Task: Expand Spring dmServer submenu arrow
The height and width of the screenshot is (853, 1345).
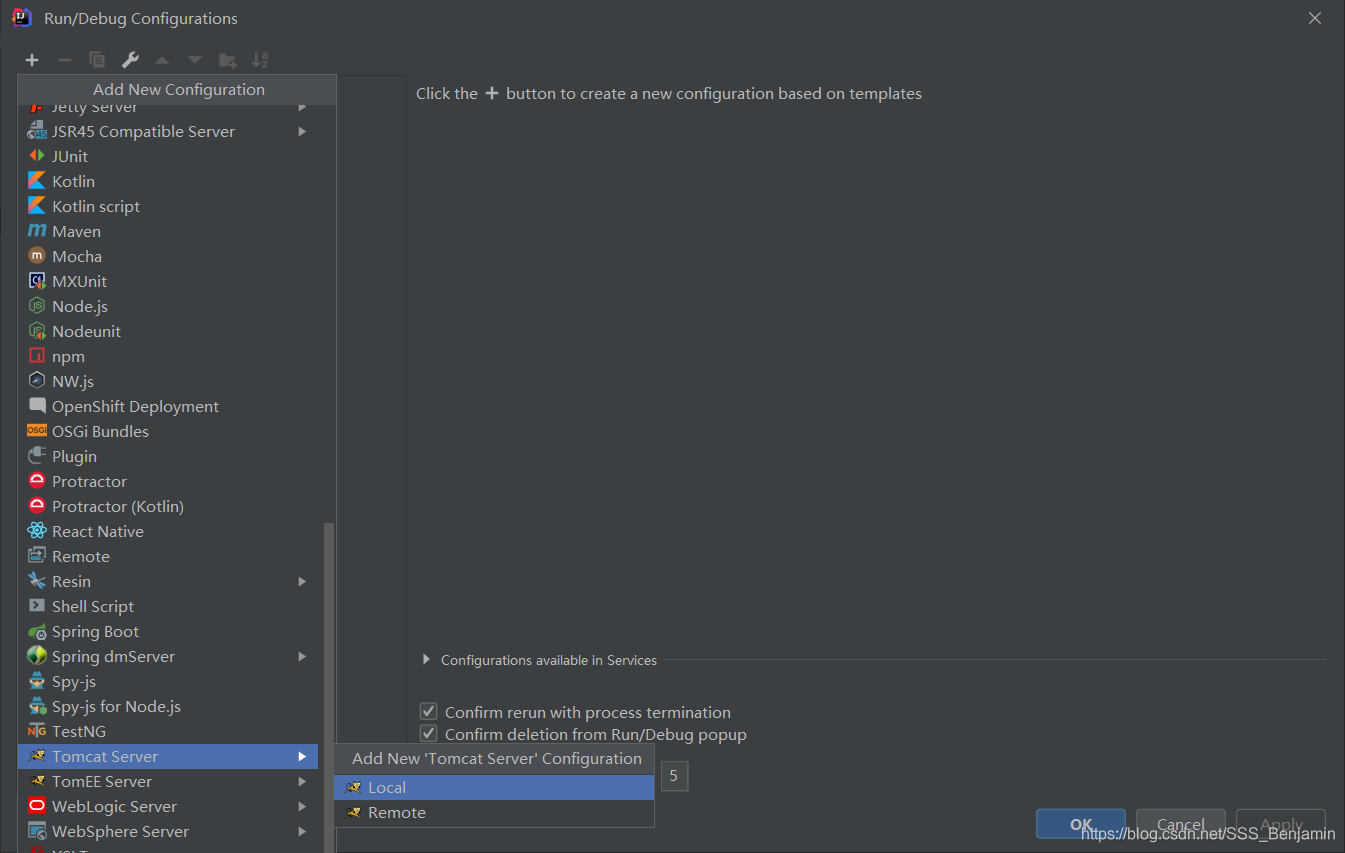Action: [302, 656]
